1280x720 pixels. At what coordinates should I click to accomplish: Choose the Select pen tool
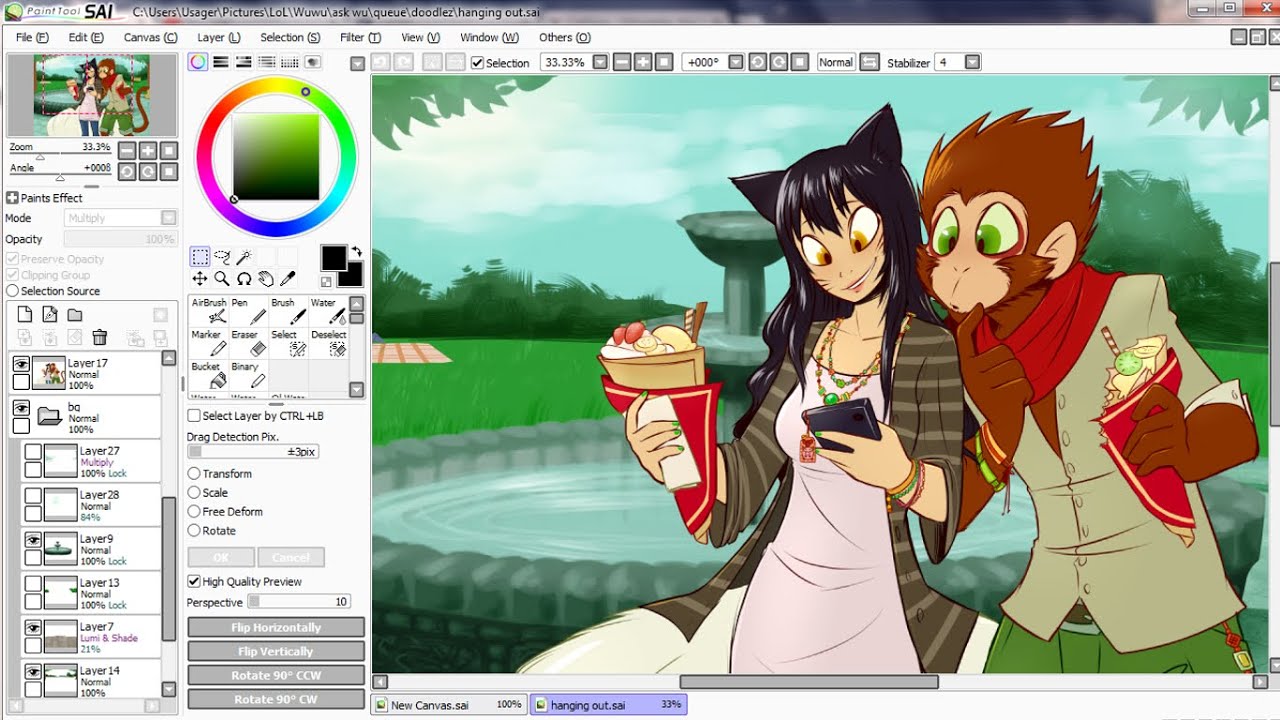288,342
